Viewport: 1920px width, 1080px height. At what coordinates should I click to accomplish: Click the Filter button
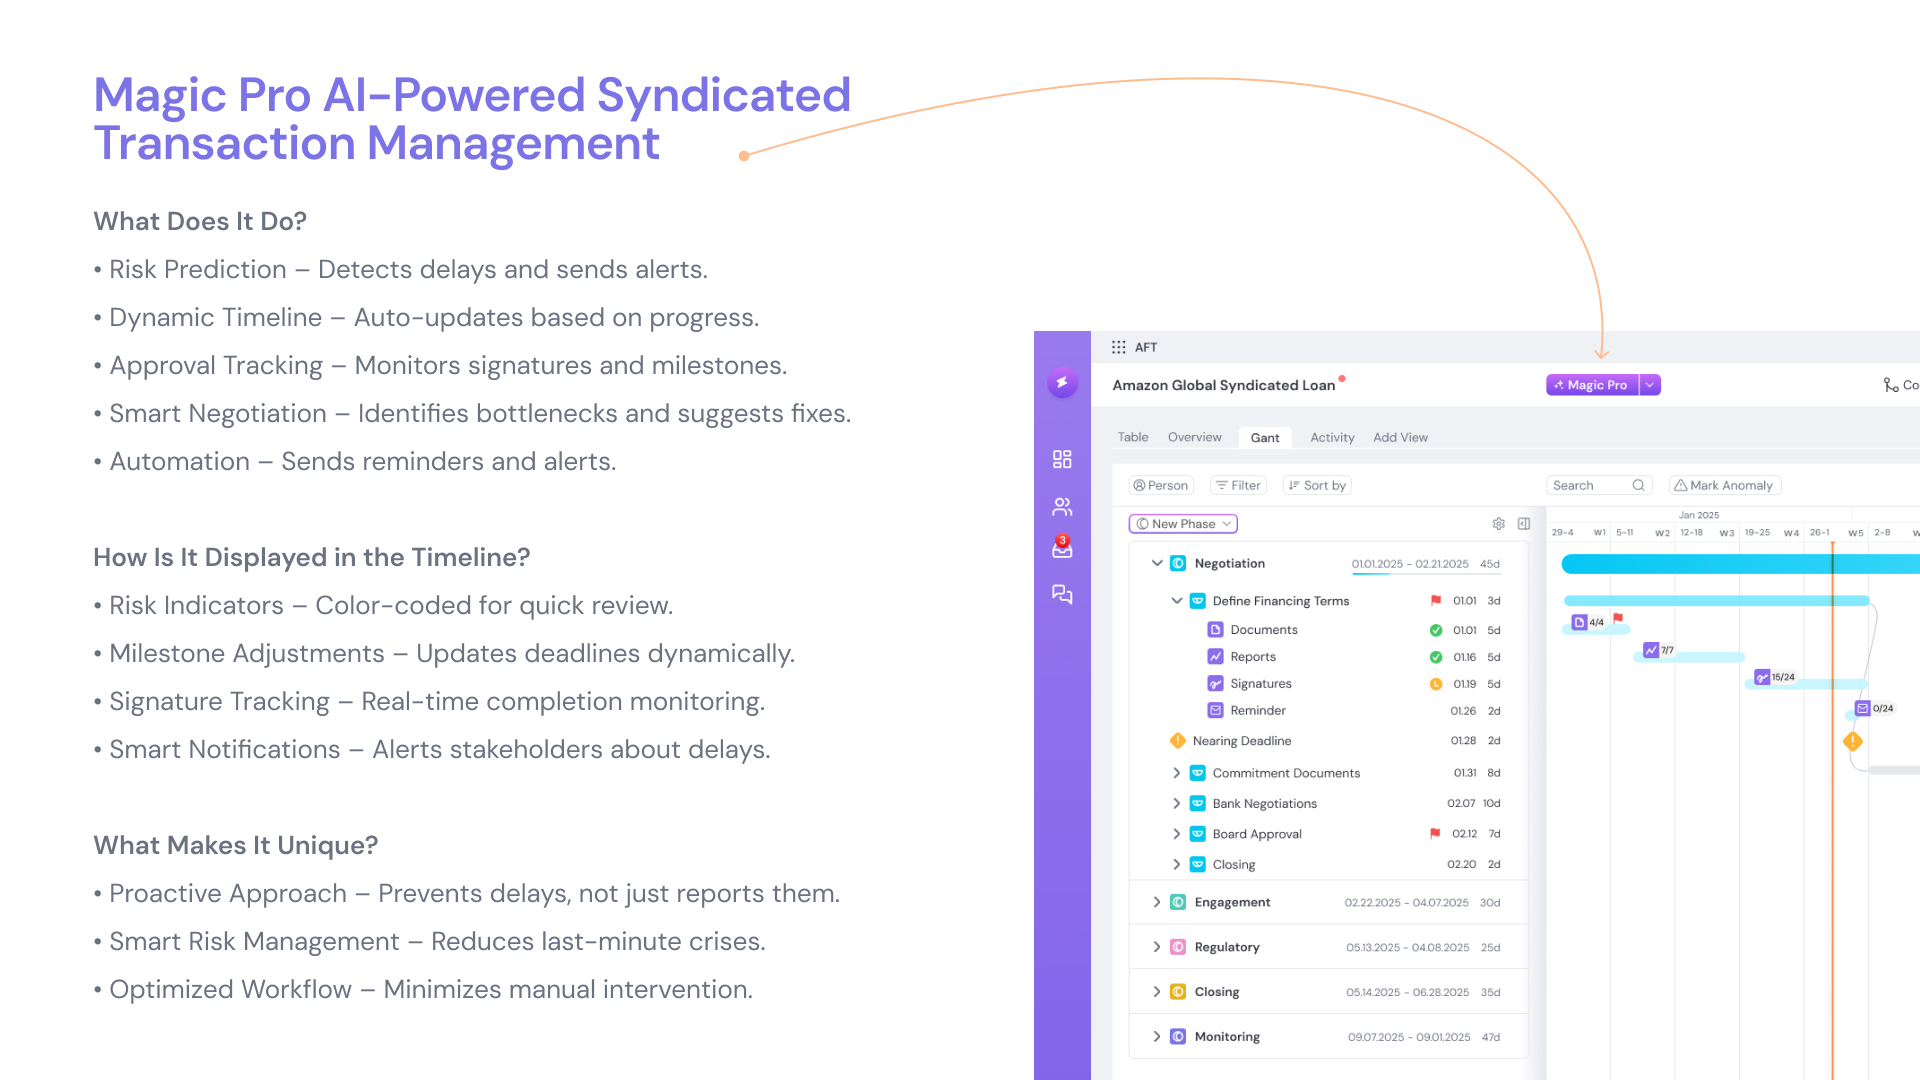pyautogui.click(x=1238, y=485)
